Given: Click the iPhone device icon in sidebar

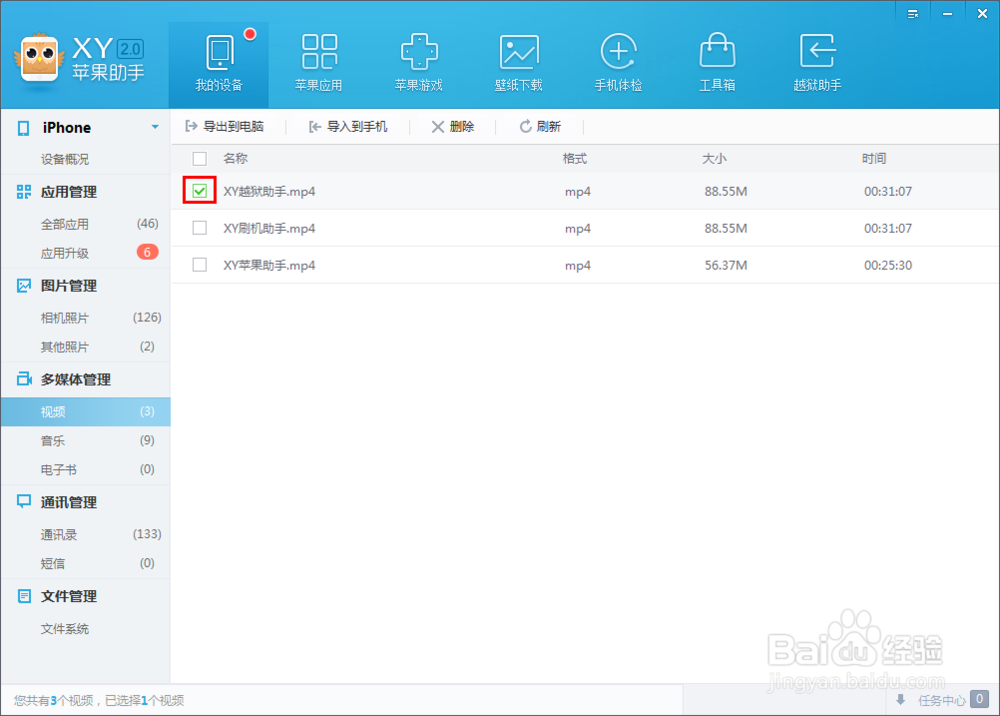Looking at the screenshot, I should click(24, 128).
